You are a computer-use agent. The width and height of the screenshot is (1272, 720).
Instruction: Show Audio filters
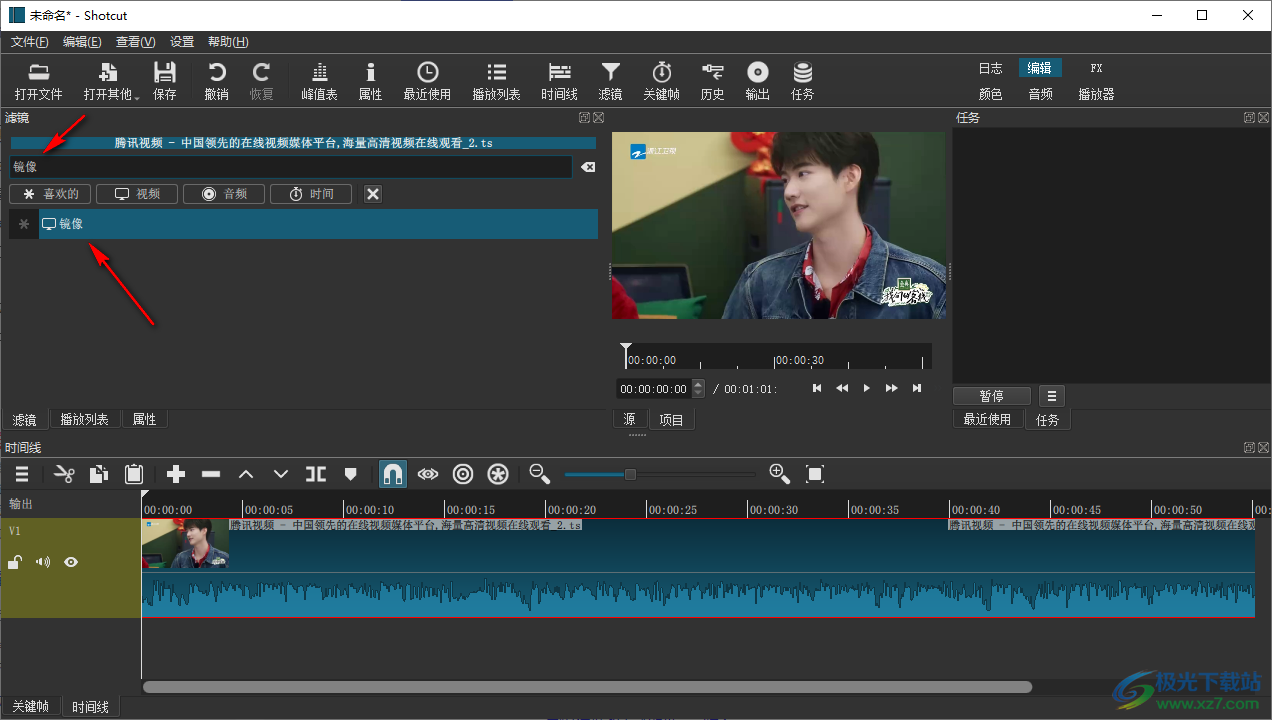(224, 194)
